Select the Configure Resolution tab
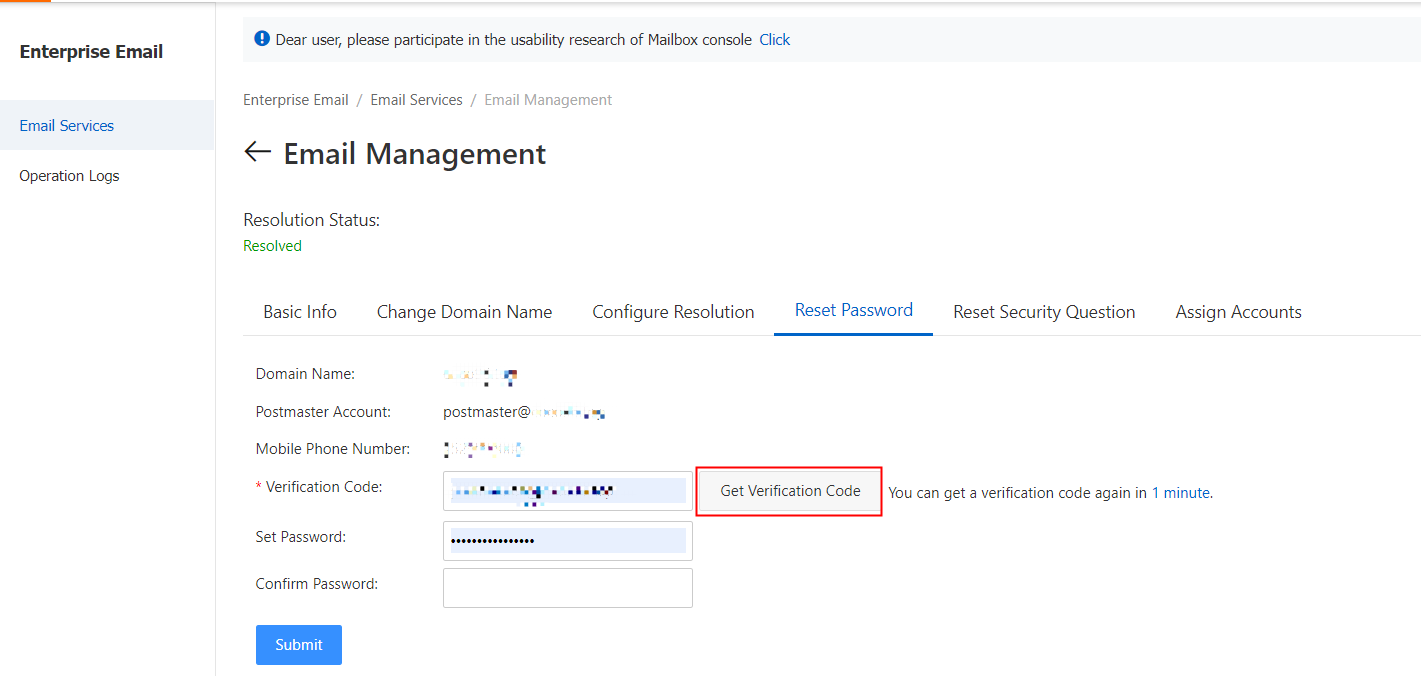Viewport: 1421px width, 676px height. pyautogui.click(x=673, y=312)
